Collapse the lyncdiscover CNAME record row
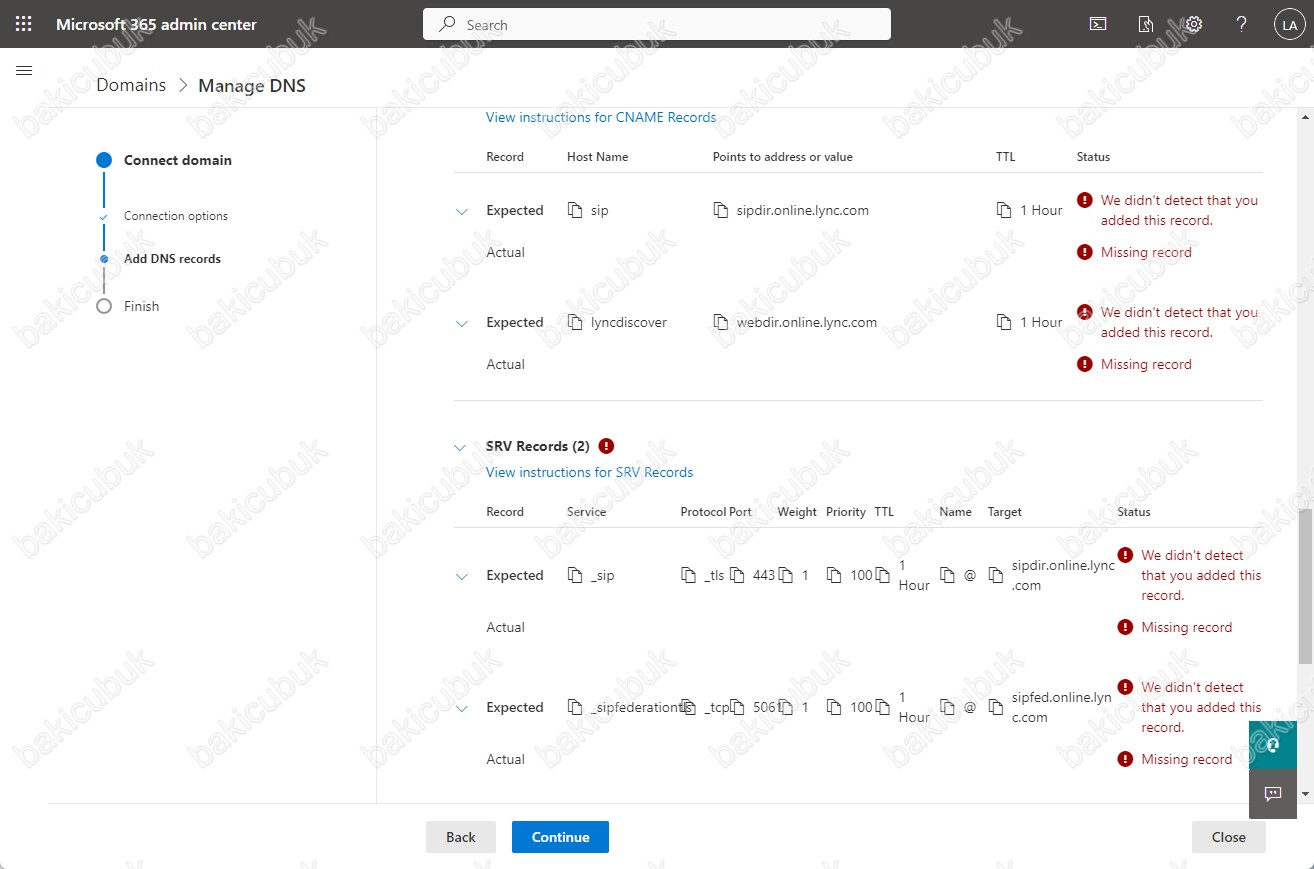Viewport: 1314px width, 869px height. click(x=461, y=323)
